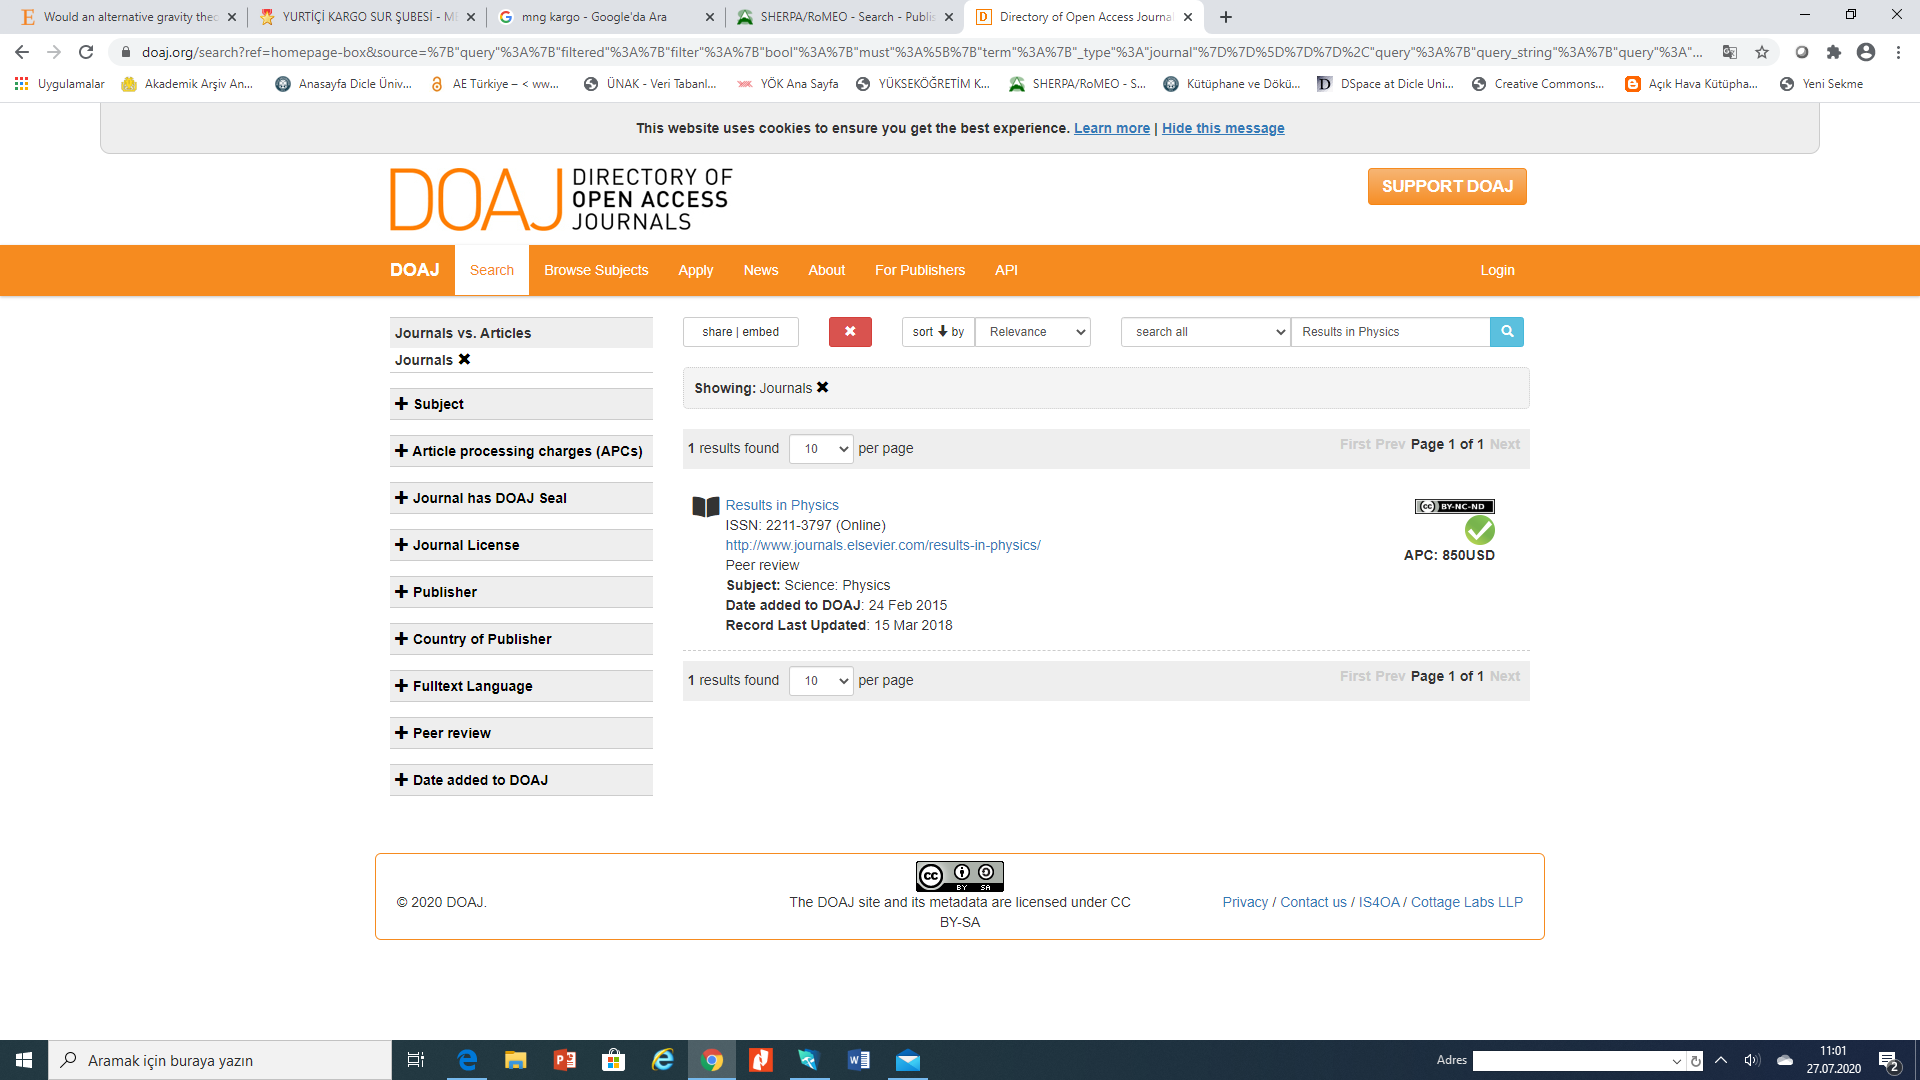Open the Relevance sort dropdown

[x=1033, y=332]
